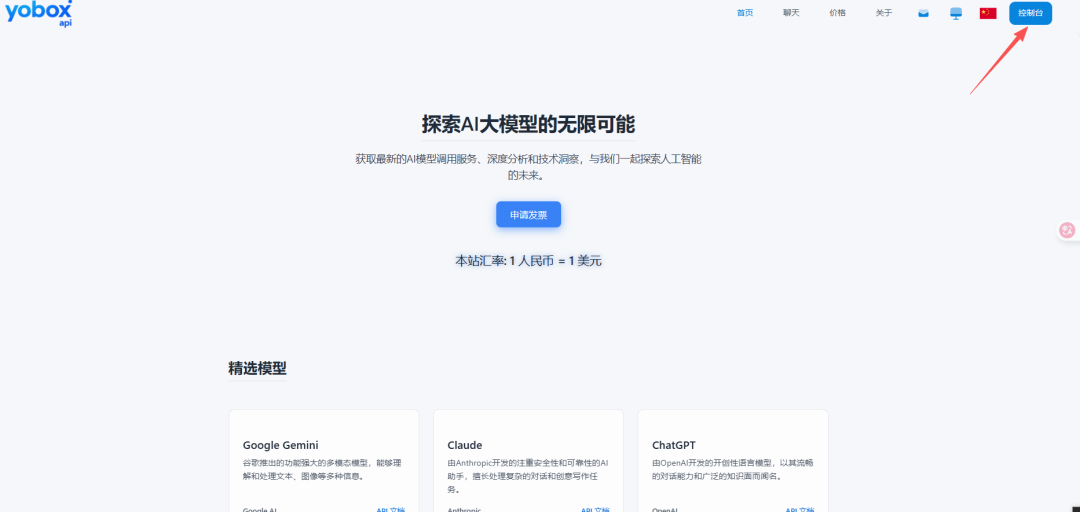The height and width of the screenshot is (512, 1080).
Task: Click the 本站汇率: 1 人民币 = 1 美元 text
Action: tap(528, 261)
